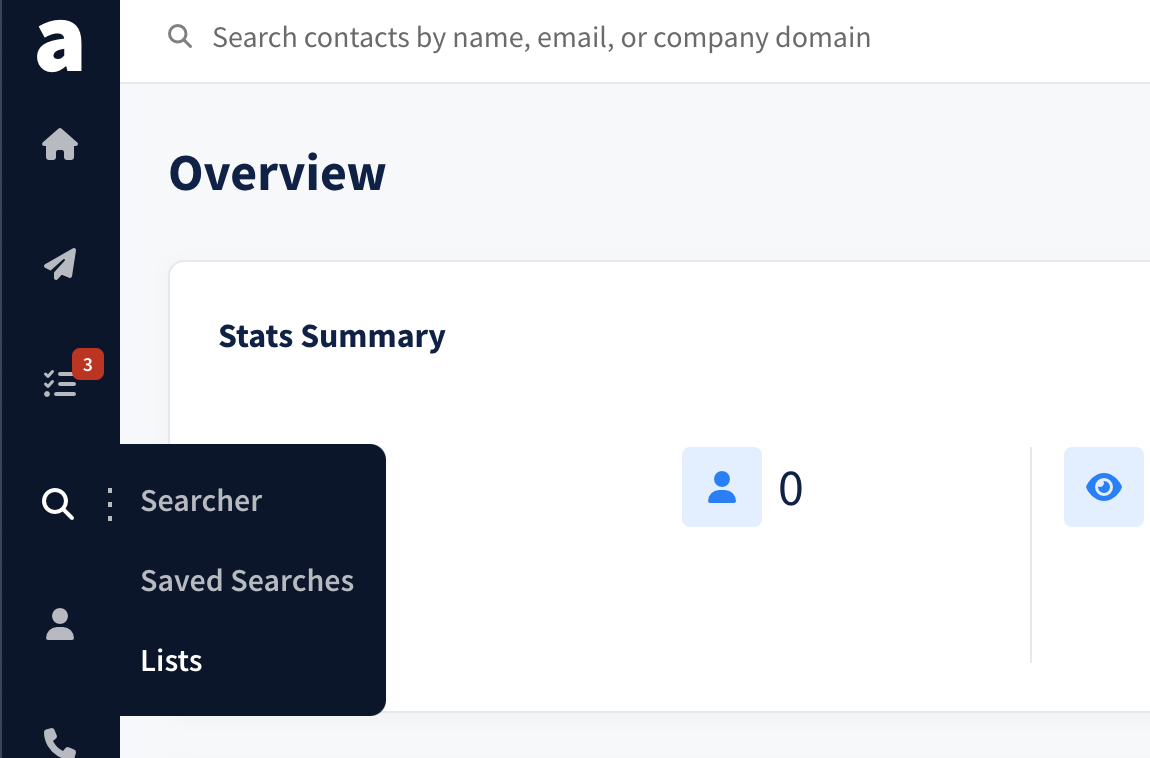Viewport: 1150px width, 758px height.
Task: Open the tasks checklist icon
Action: 60,383
